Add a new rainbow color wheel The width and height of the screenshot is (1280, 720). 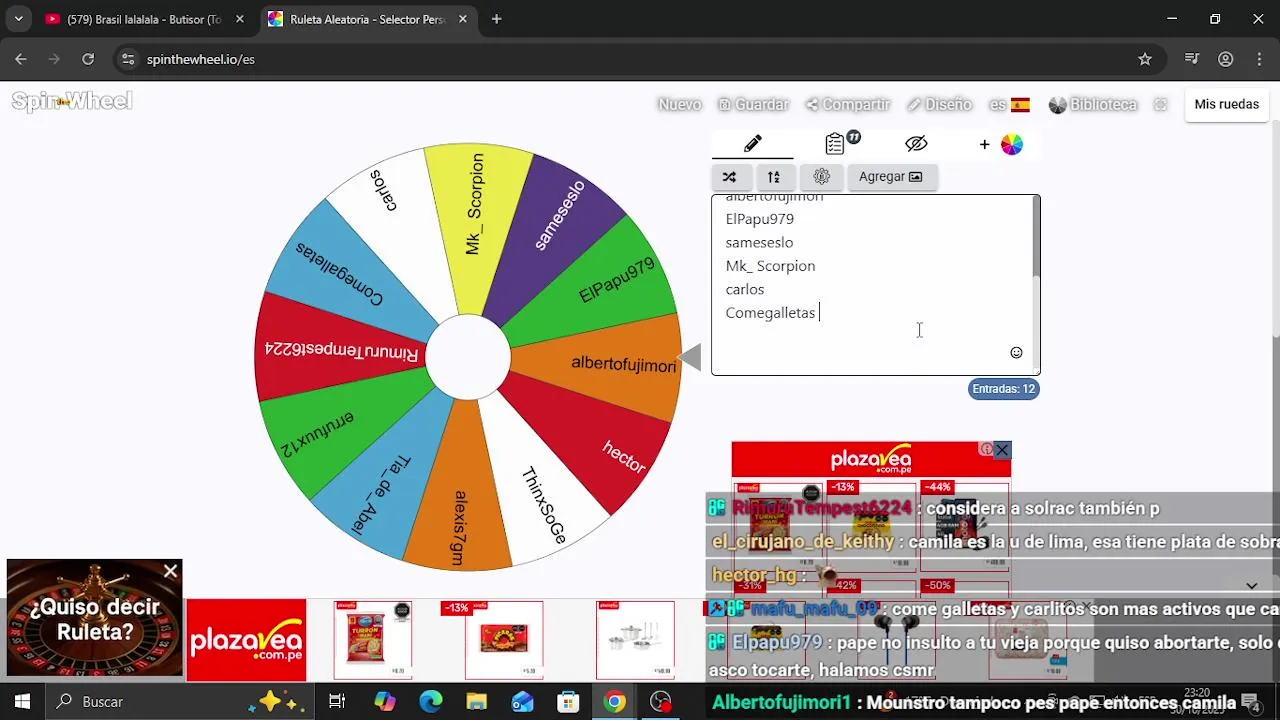coord(1003,145)
